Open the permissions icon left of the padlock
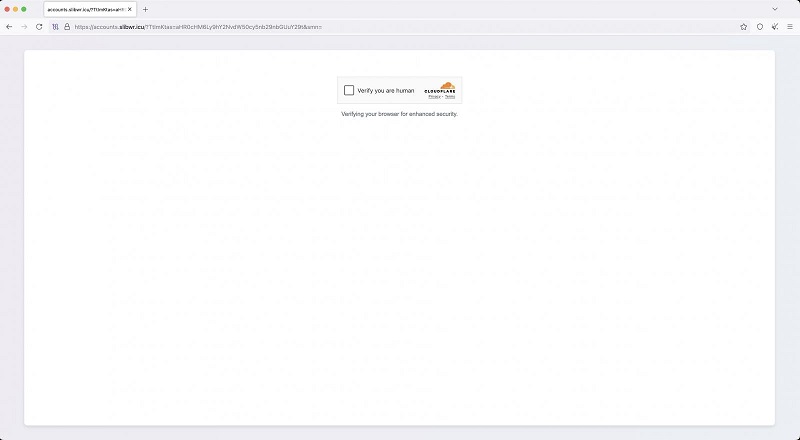 pos(56,27)
